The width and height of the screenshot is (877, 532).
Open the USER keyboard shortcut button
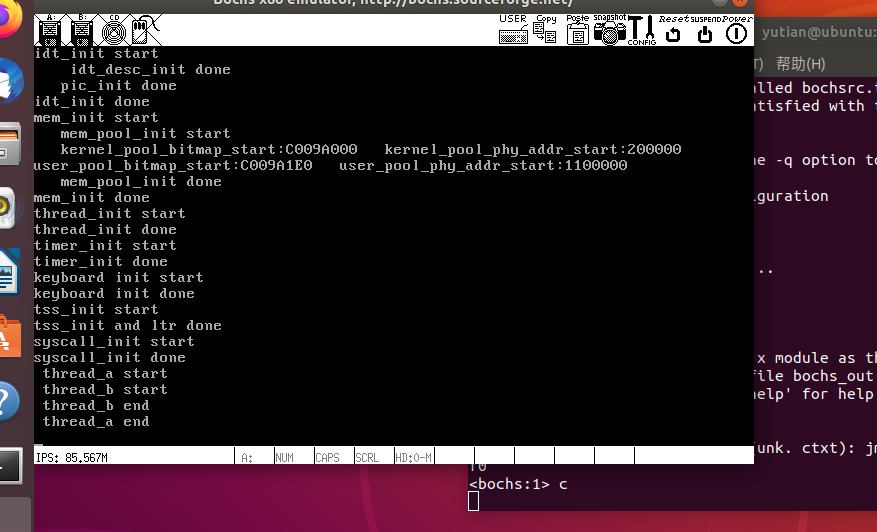(x=513, y=29)
